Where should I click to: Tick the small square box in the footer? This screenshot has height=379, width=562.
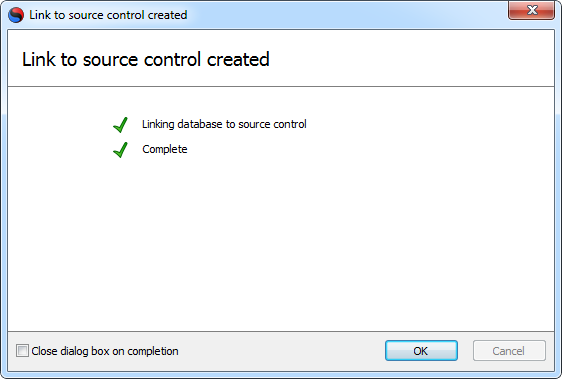point(22,351)
